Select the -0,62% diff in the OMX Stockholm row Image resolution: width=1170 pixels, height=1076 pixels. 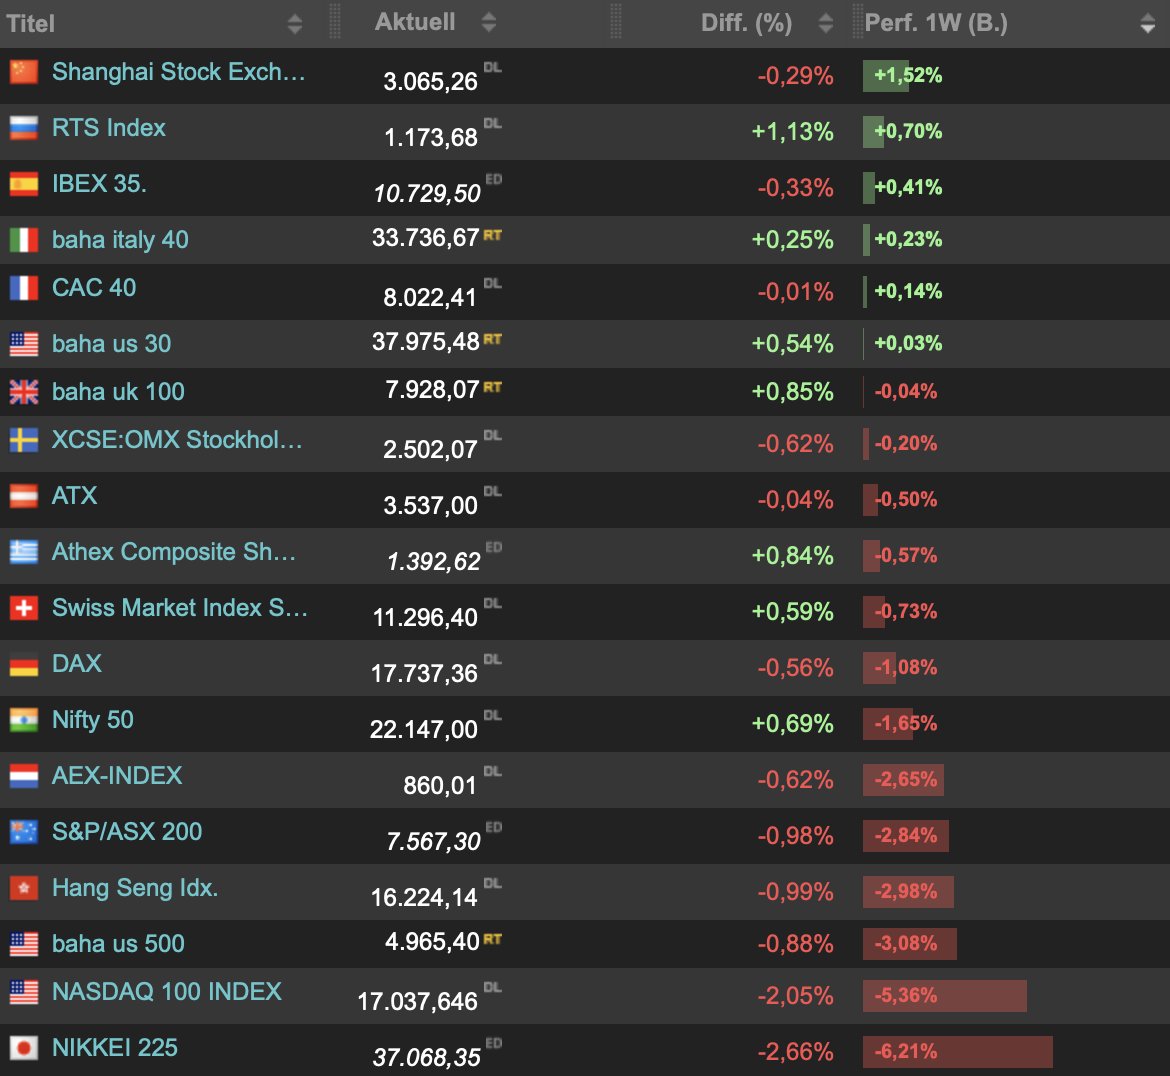795,443
